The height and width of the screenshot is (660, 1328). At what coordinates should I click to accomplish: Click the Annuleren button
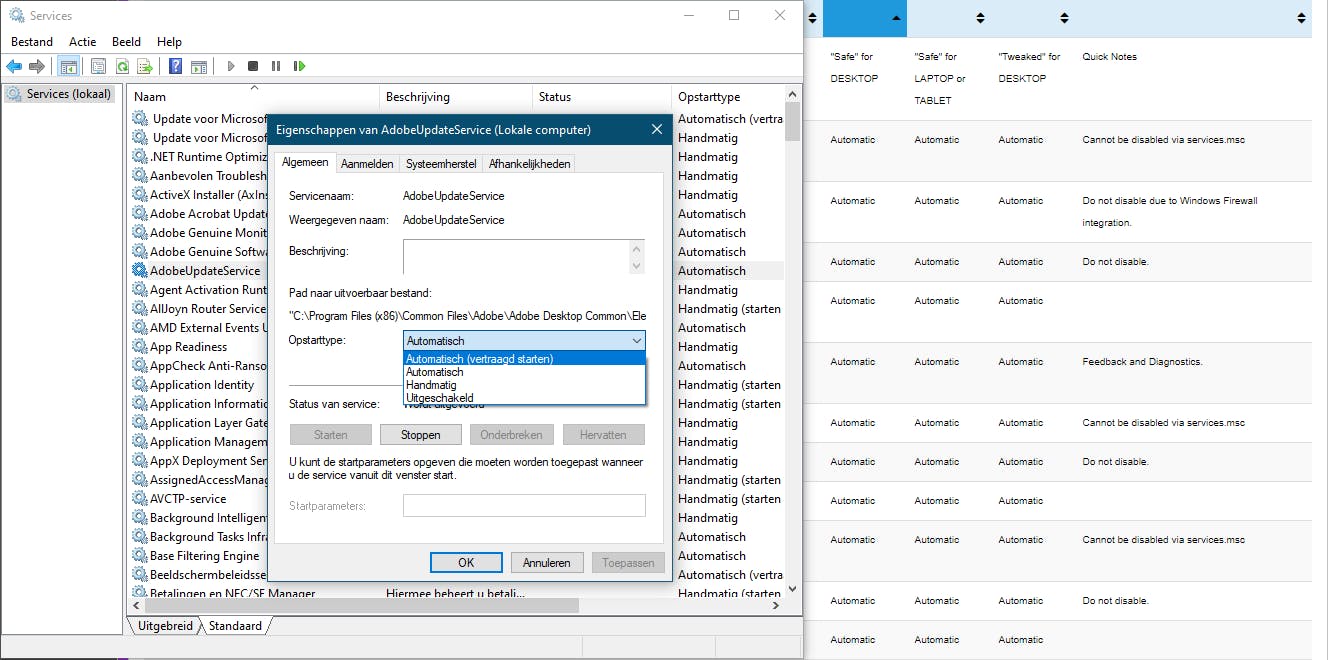coord(547,563)
